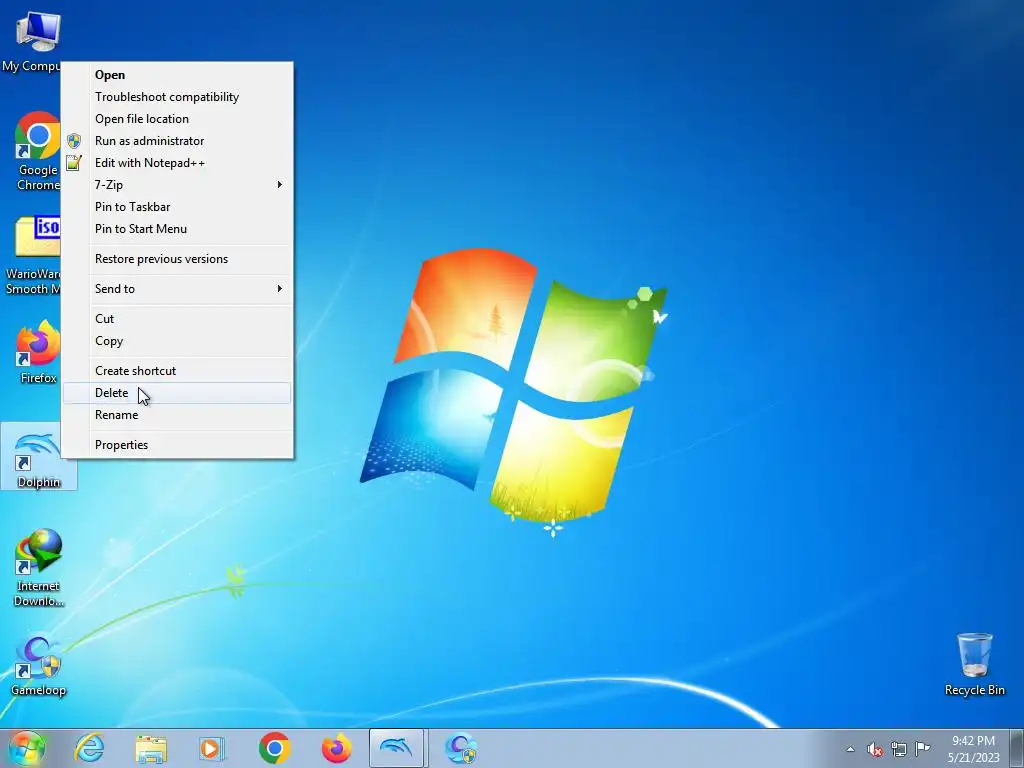
Task: Open Windows Media Player from the taskbar
Action: tap(212, 748)
